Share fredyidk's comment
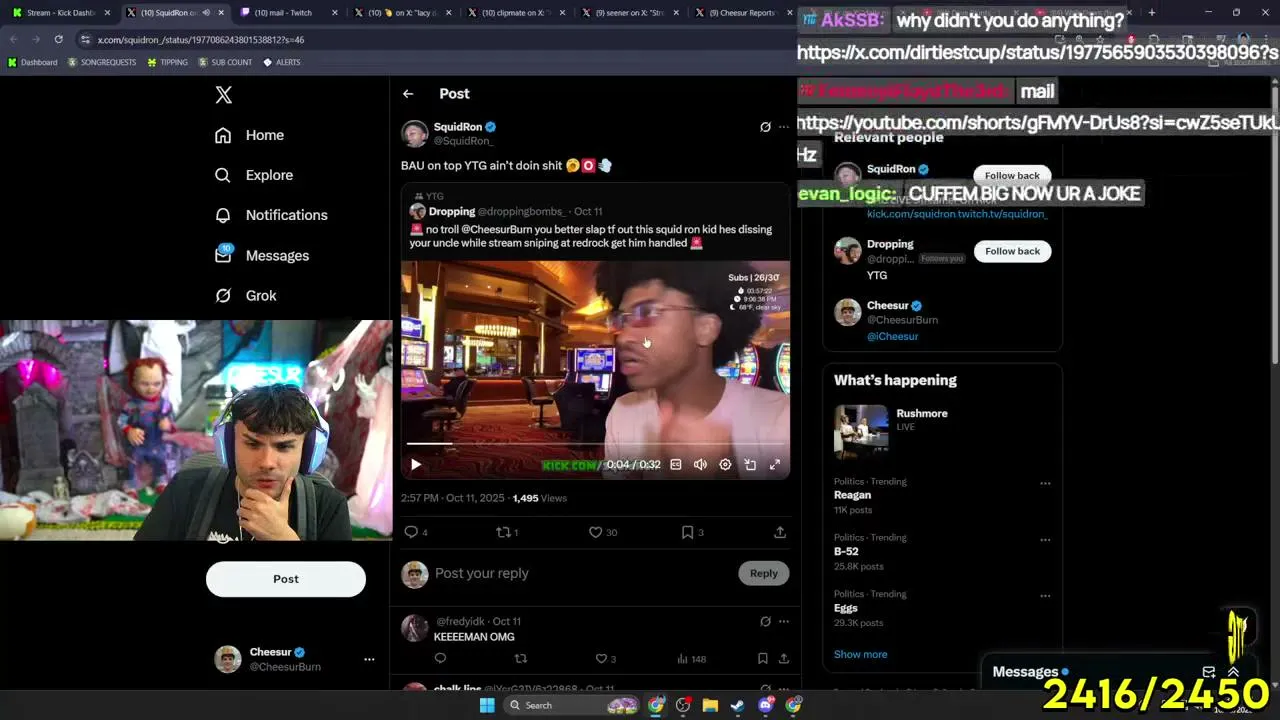 pyautogui.click(x=784, y=658)
